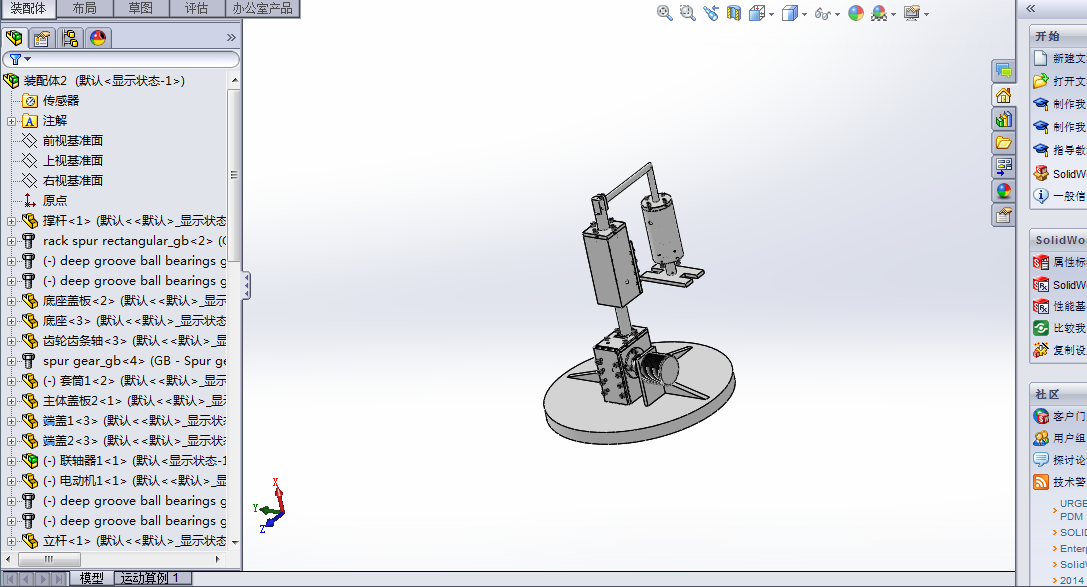Switch to DisplayManager tab icon
This screenshot has height=587, width=1087.
click(x=98, y=37)
